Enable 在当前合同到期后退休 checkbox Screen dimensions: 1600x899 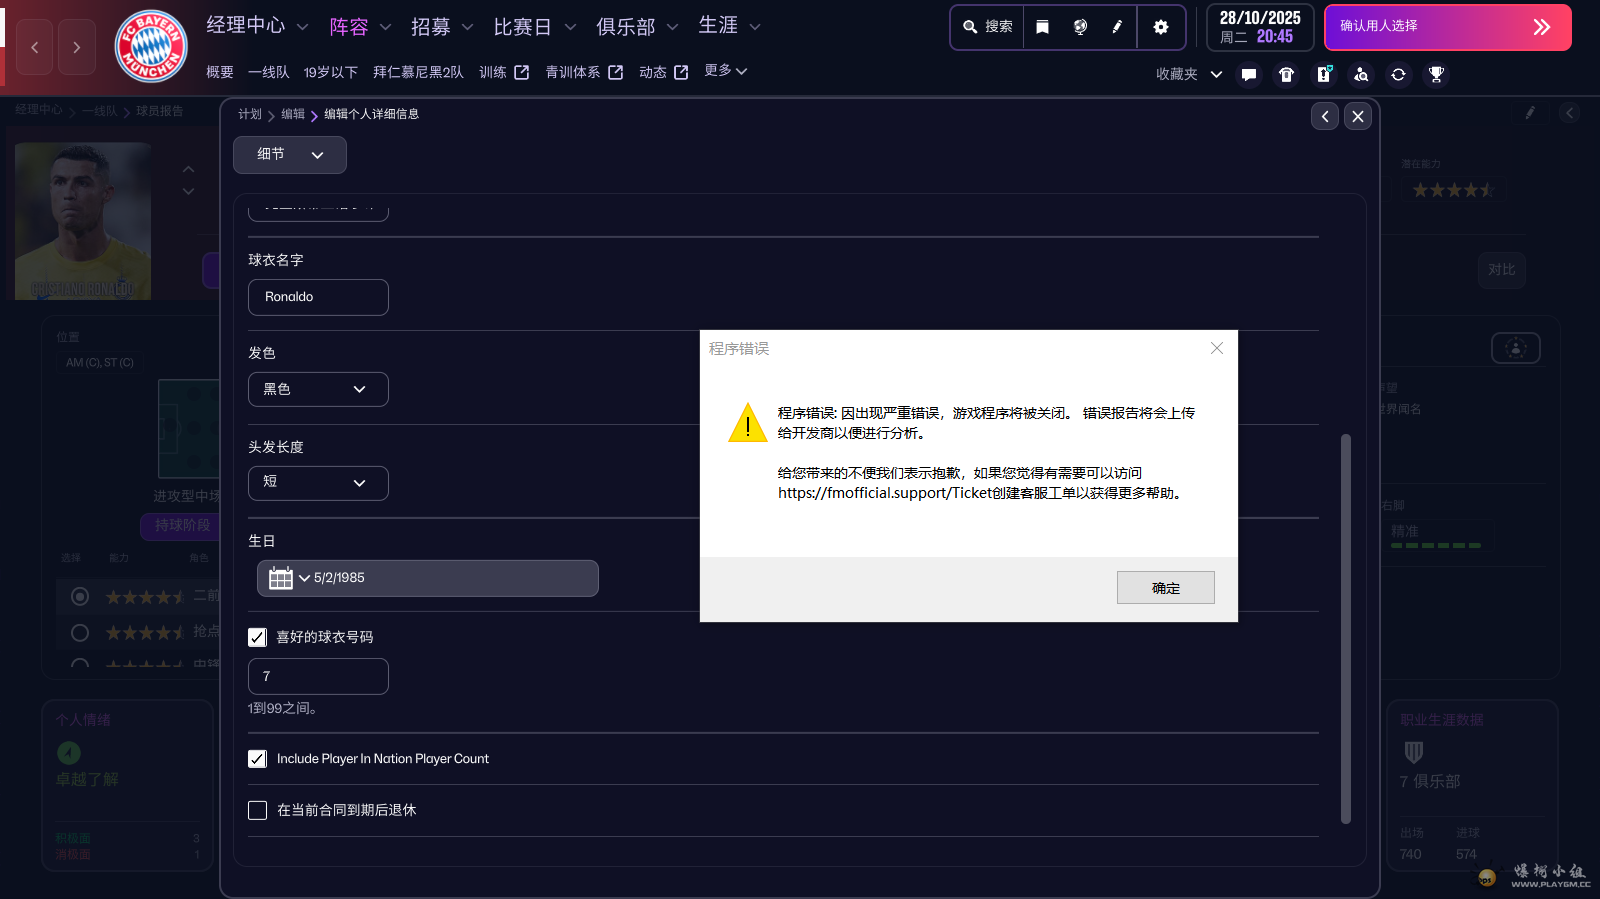pos(258,810)
